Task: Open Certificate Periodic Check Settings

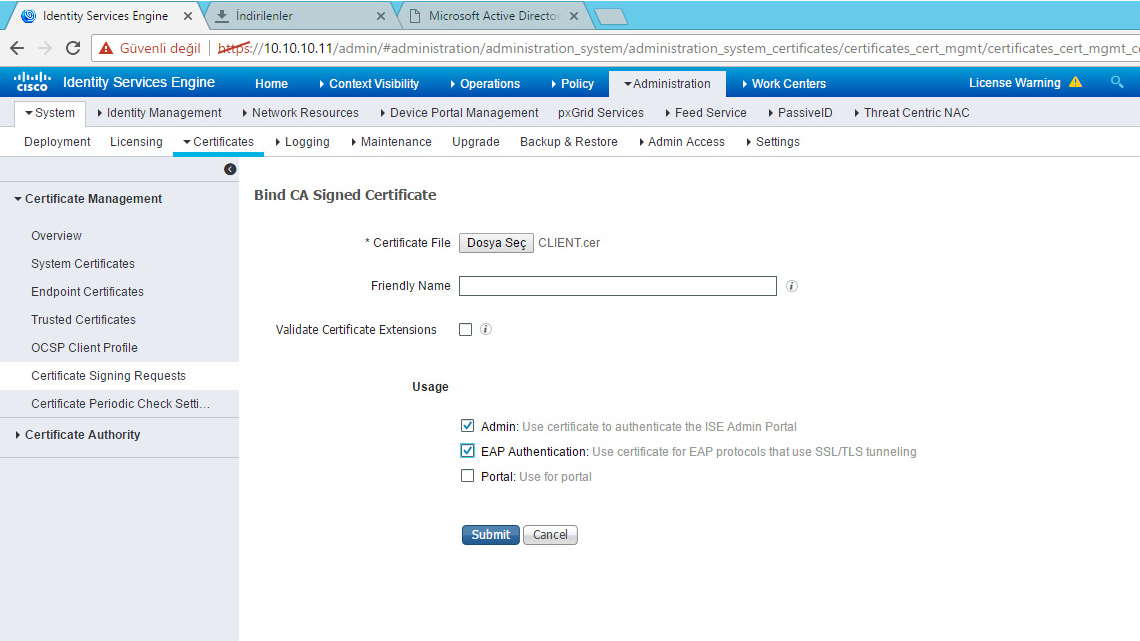Action: point(120,403)
